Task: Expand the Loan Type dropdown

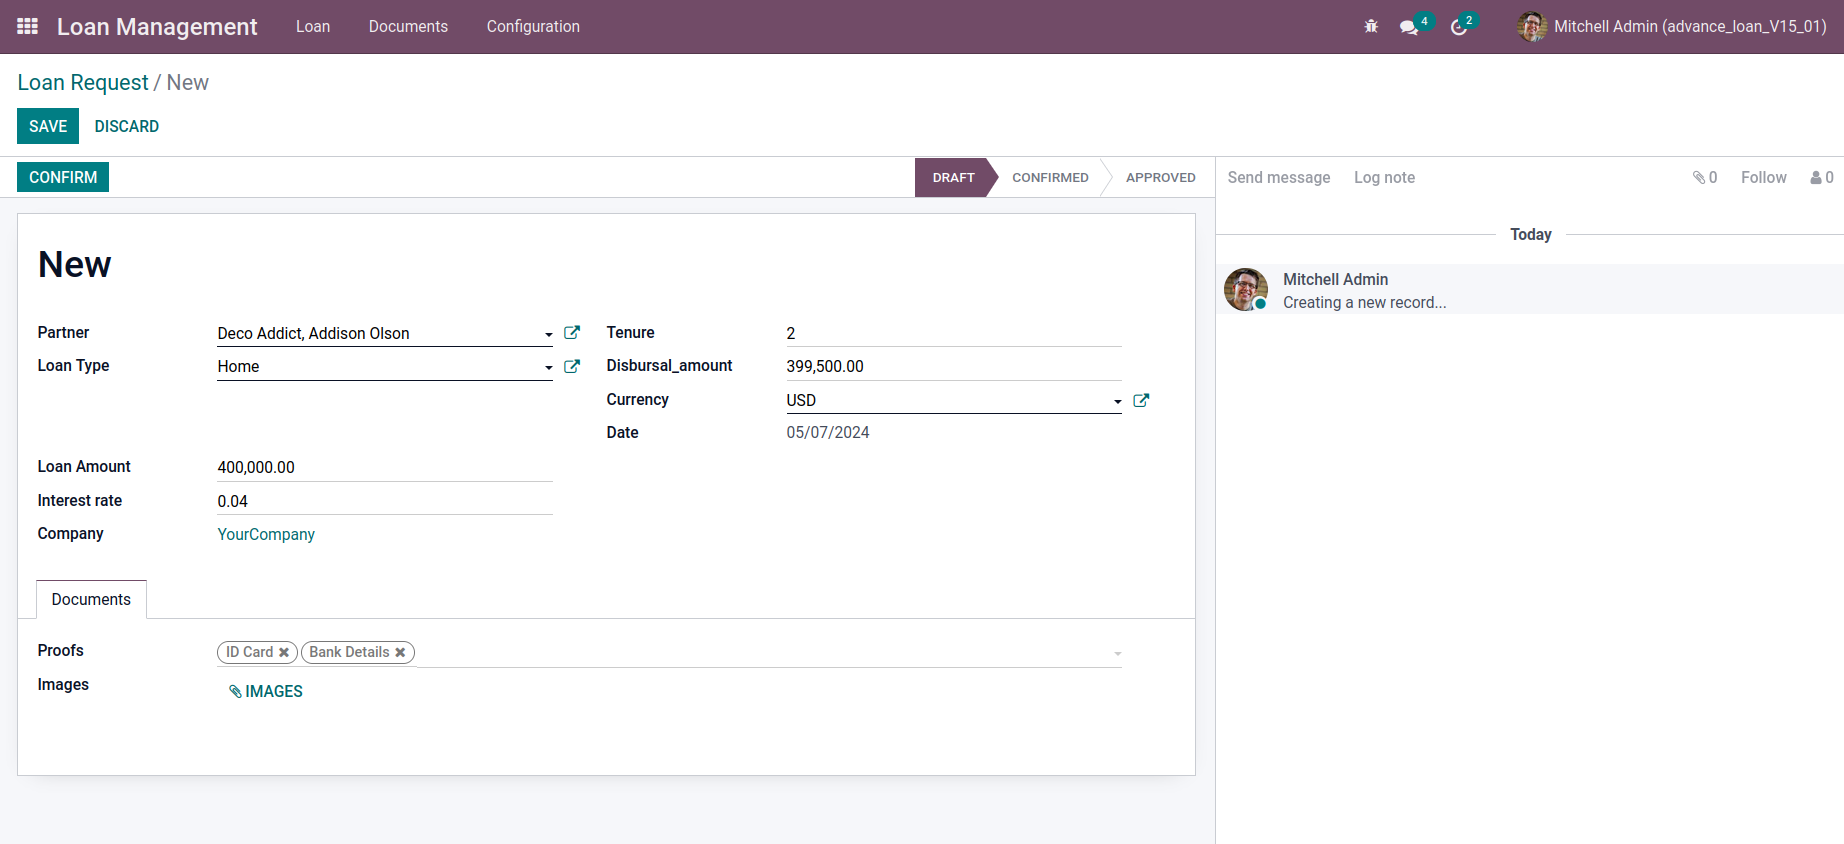Action: tap(548, 367)
